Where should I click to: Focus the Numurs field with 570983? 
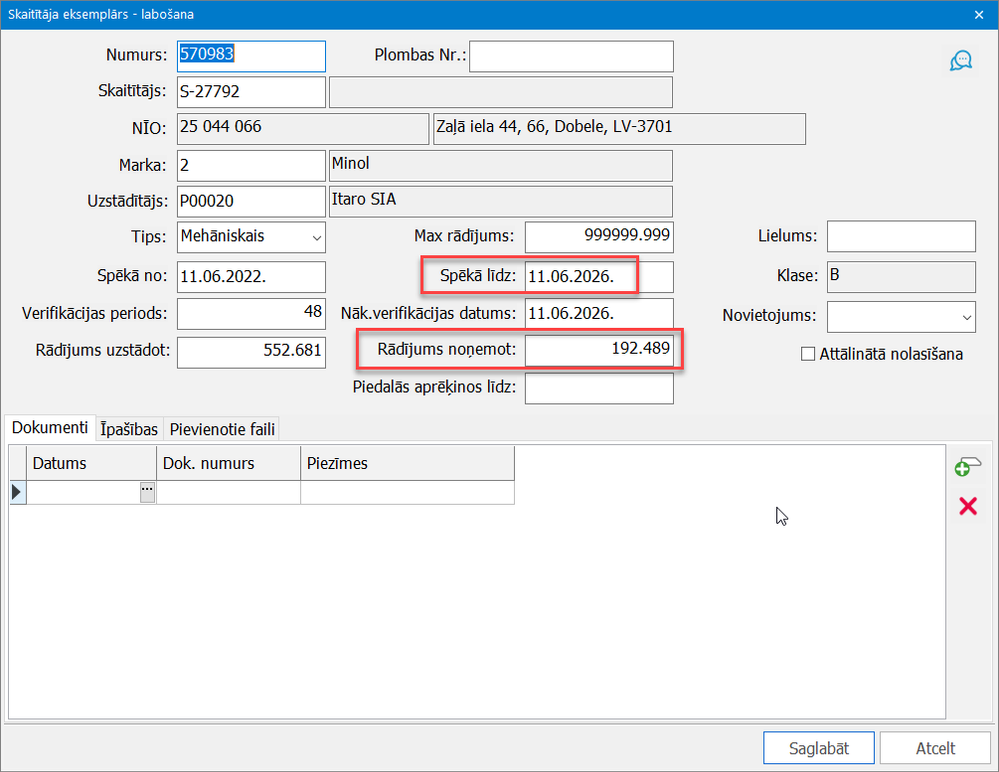point(251,56)
